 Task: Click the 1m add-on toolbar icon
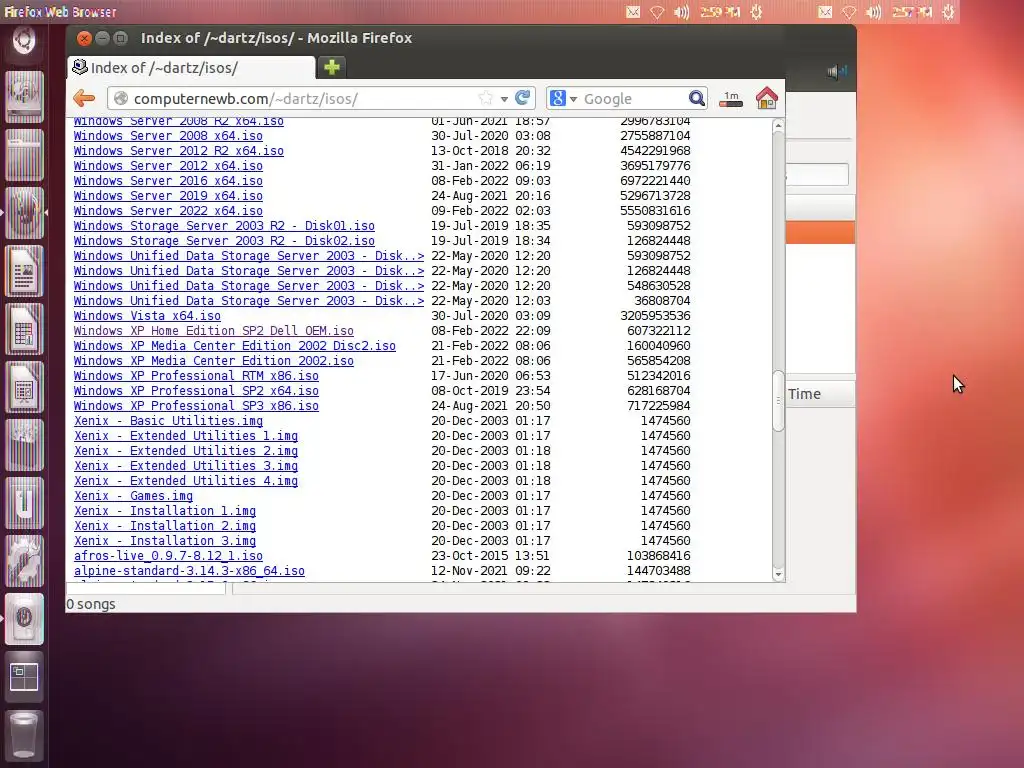[731, 99]
